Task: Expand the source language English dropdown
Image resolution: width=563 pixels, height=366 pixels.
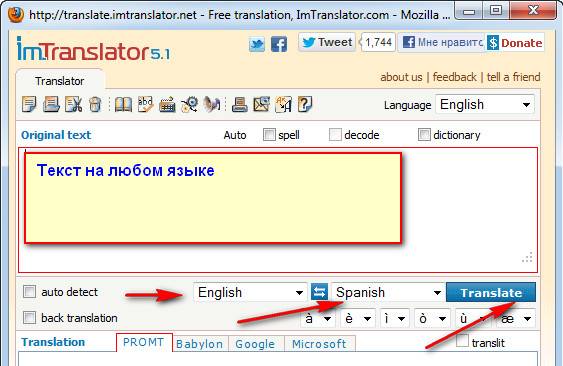Action: [250, 292]
